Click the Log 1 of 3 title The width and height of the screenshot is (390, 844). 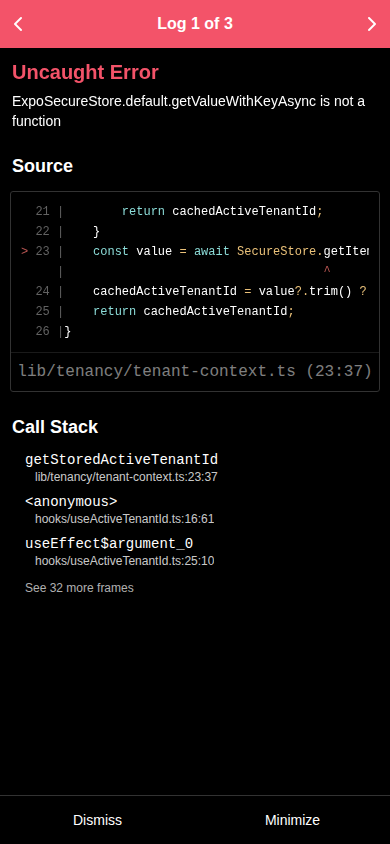195,24
